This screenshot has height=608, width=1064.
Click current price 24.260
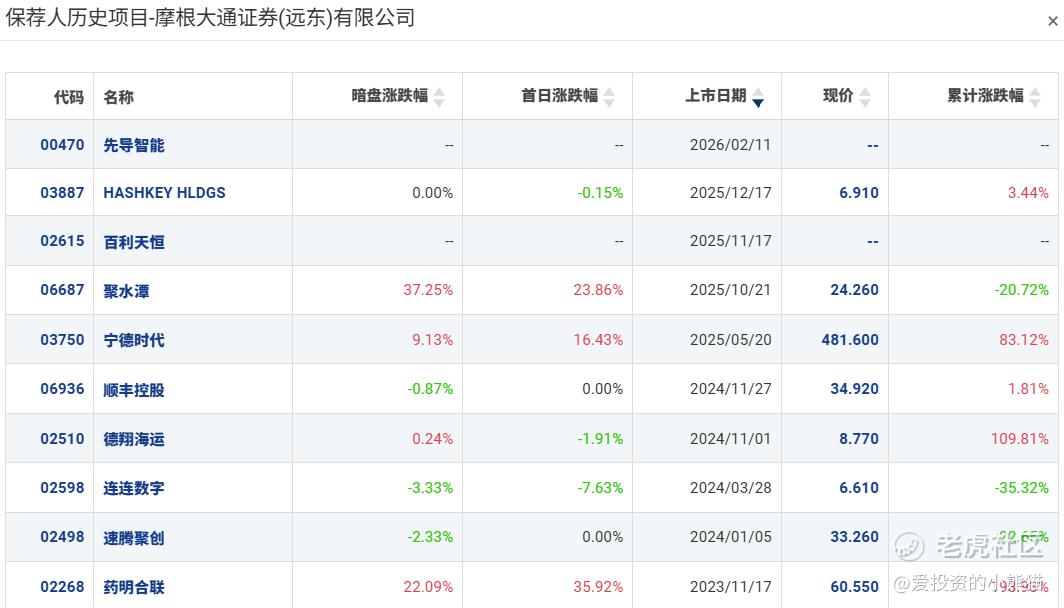(x=854, y=290)
